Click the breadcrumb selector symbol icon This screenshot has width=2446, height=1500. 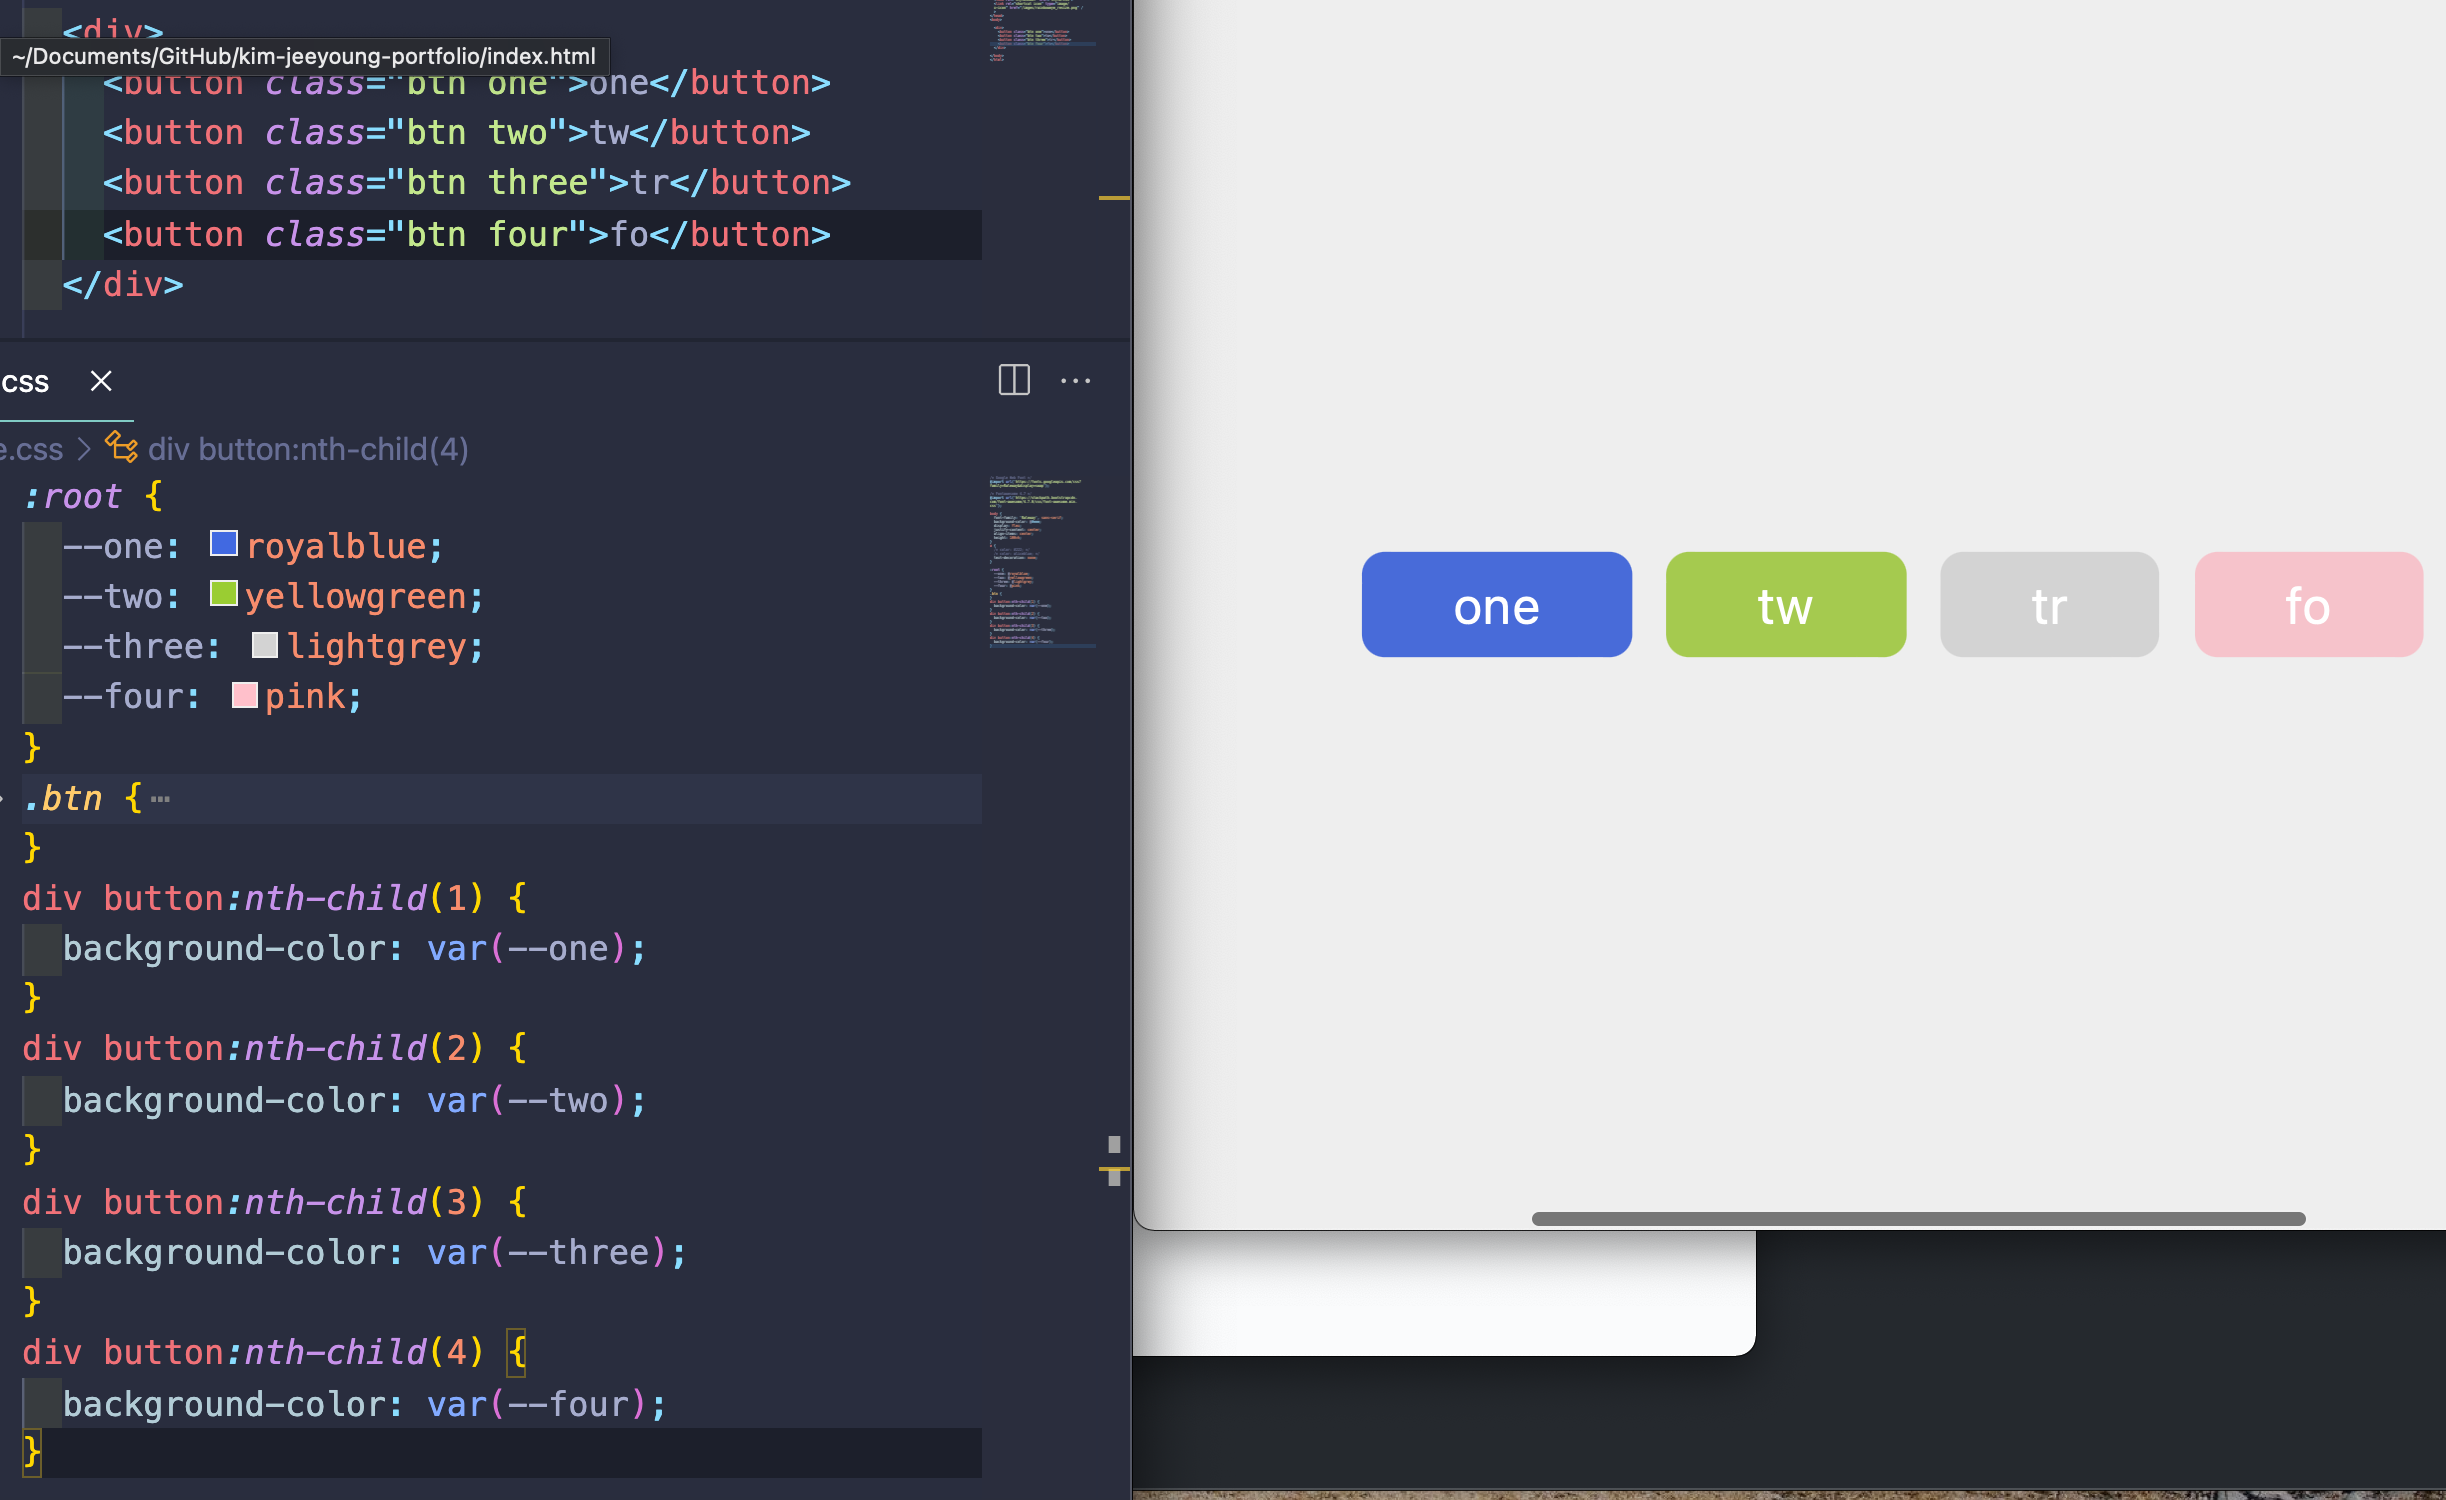[x=121, y=447]
